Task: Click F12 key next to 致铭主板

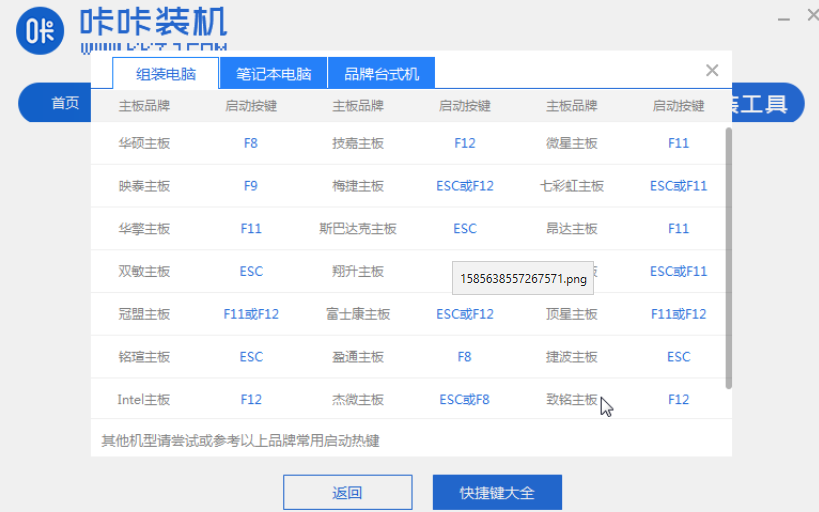Action: click(x=678, y=400)
